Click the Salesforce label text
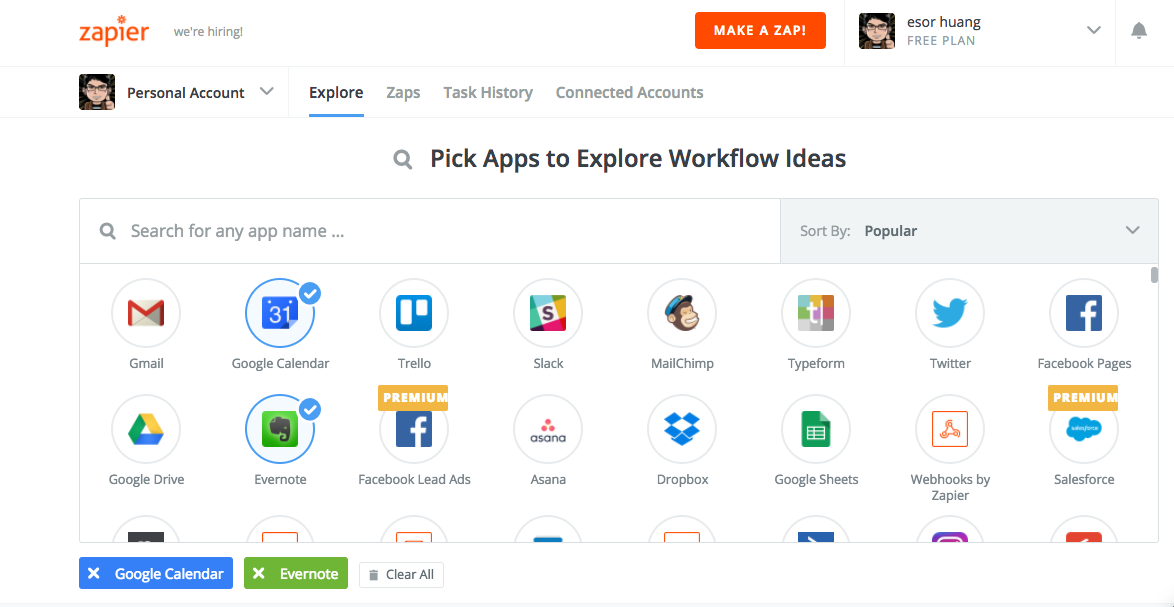 [1084, 479]
